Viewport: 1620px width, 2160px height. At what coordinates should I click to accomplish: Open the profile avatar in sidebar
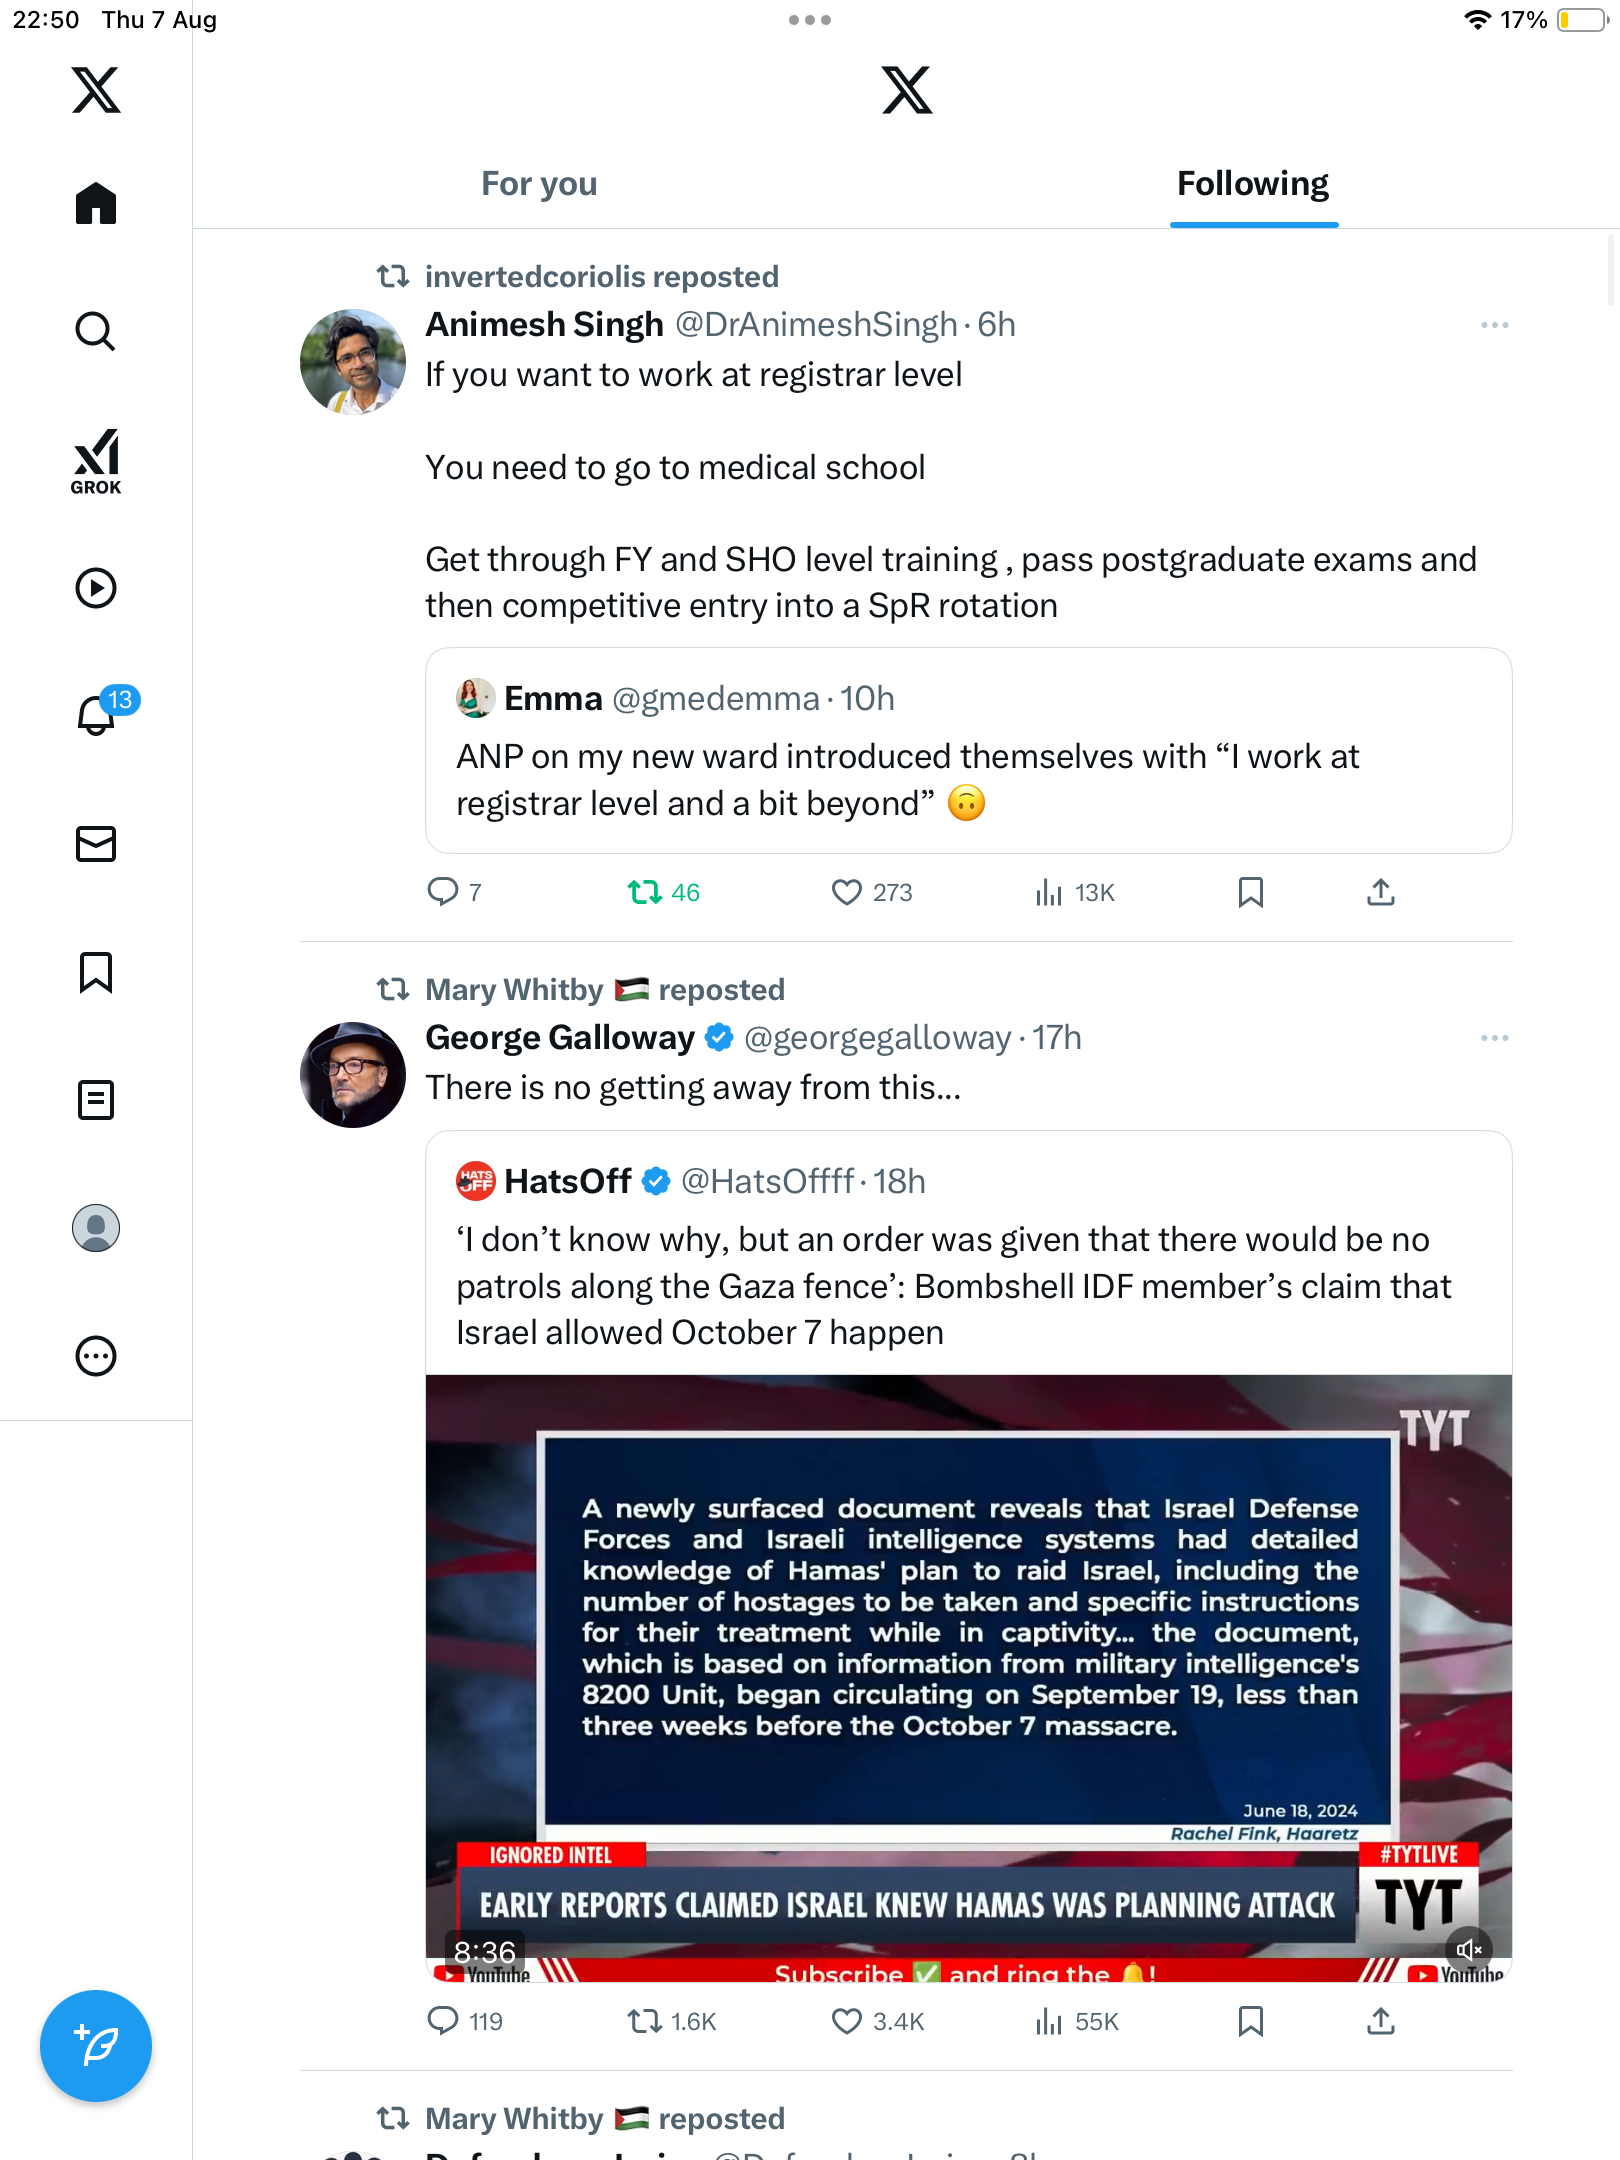(96, 1228)
